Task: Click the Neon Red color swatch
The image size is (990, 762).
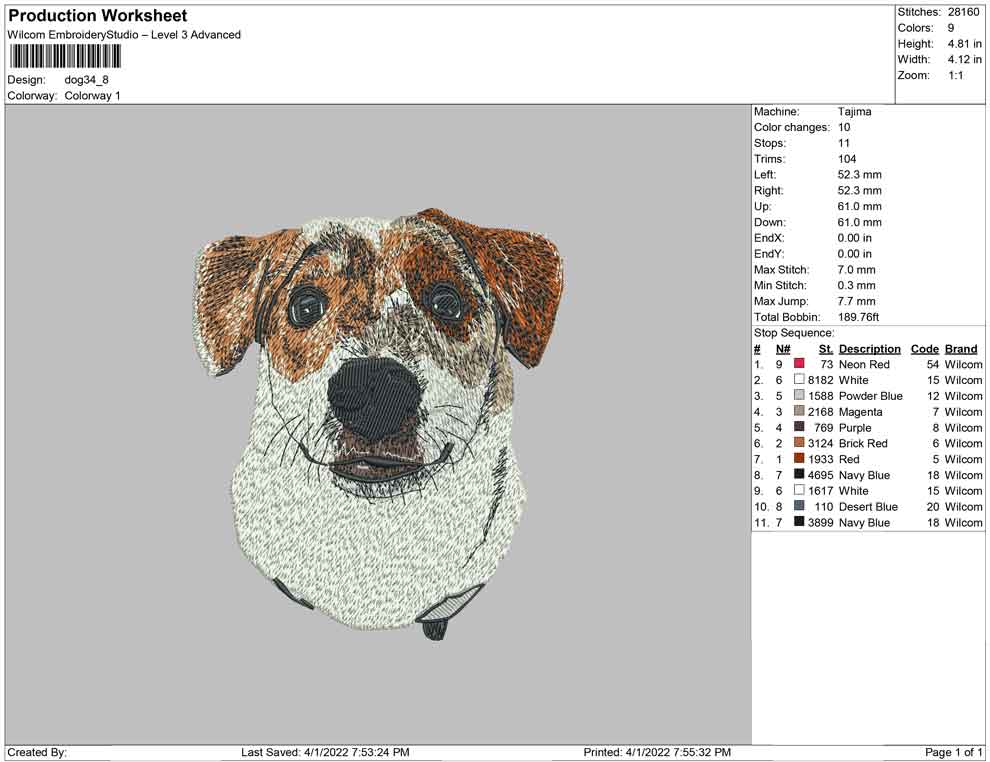Action: pos(799,365)
